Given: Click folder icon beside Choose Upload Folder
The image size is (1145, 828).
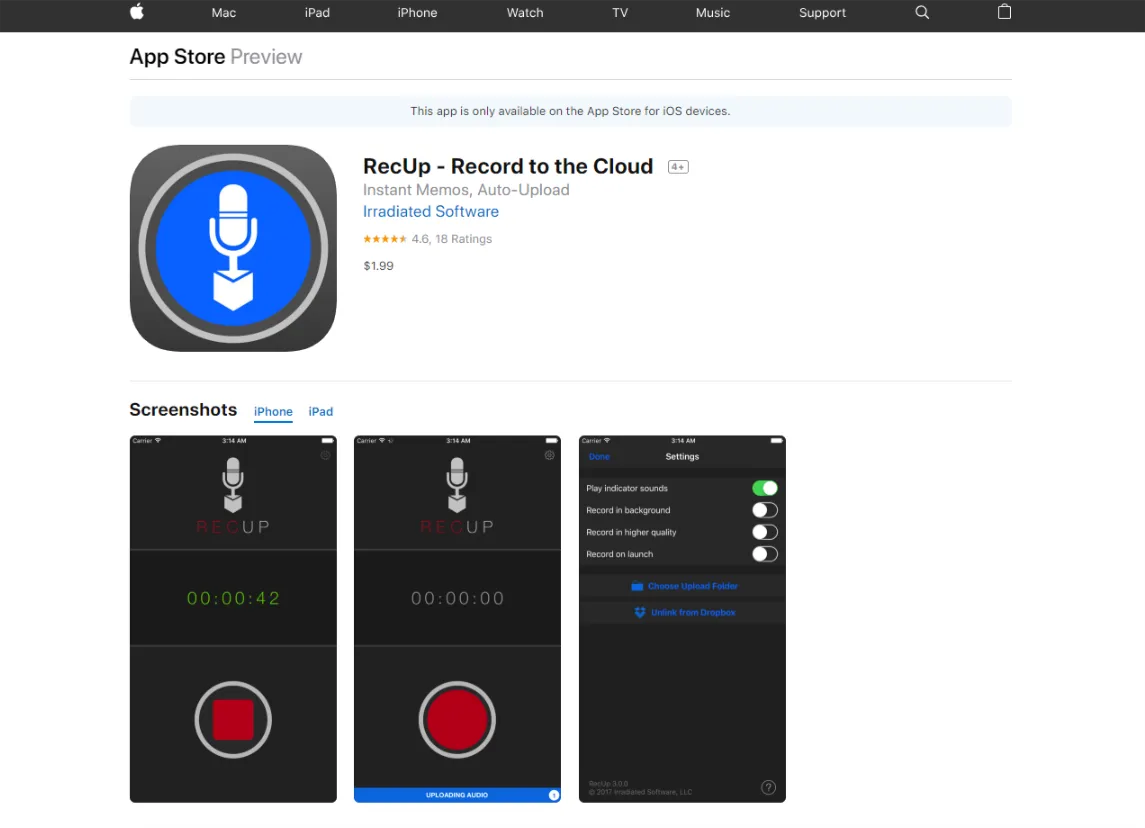Looking at the screenshot, I should point(637,586).
